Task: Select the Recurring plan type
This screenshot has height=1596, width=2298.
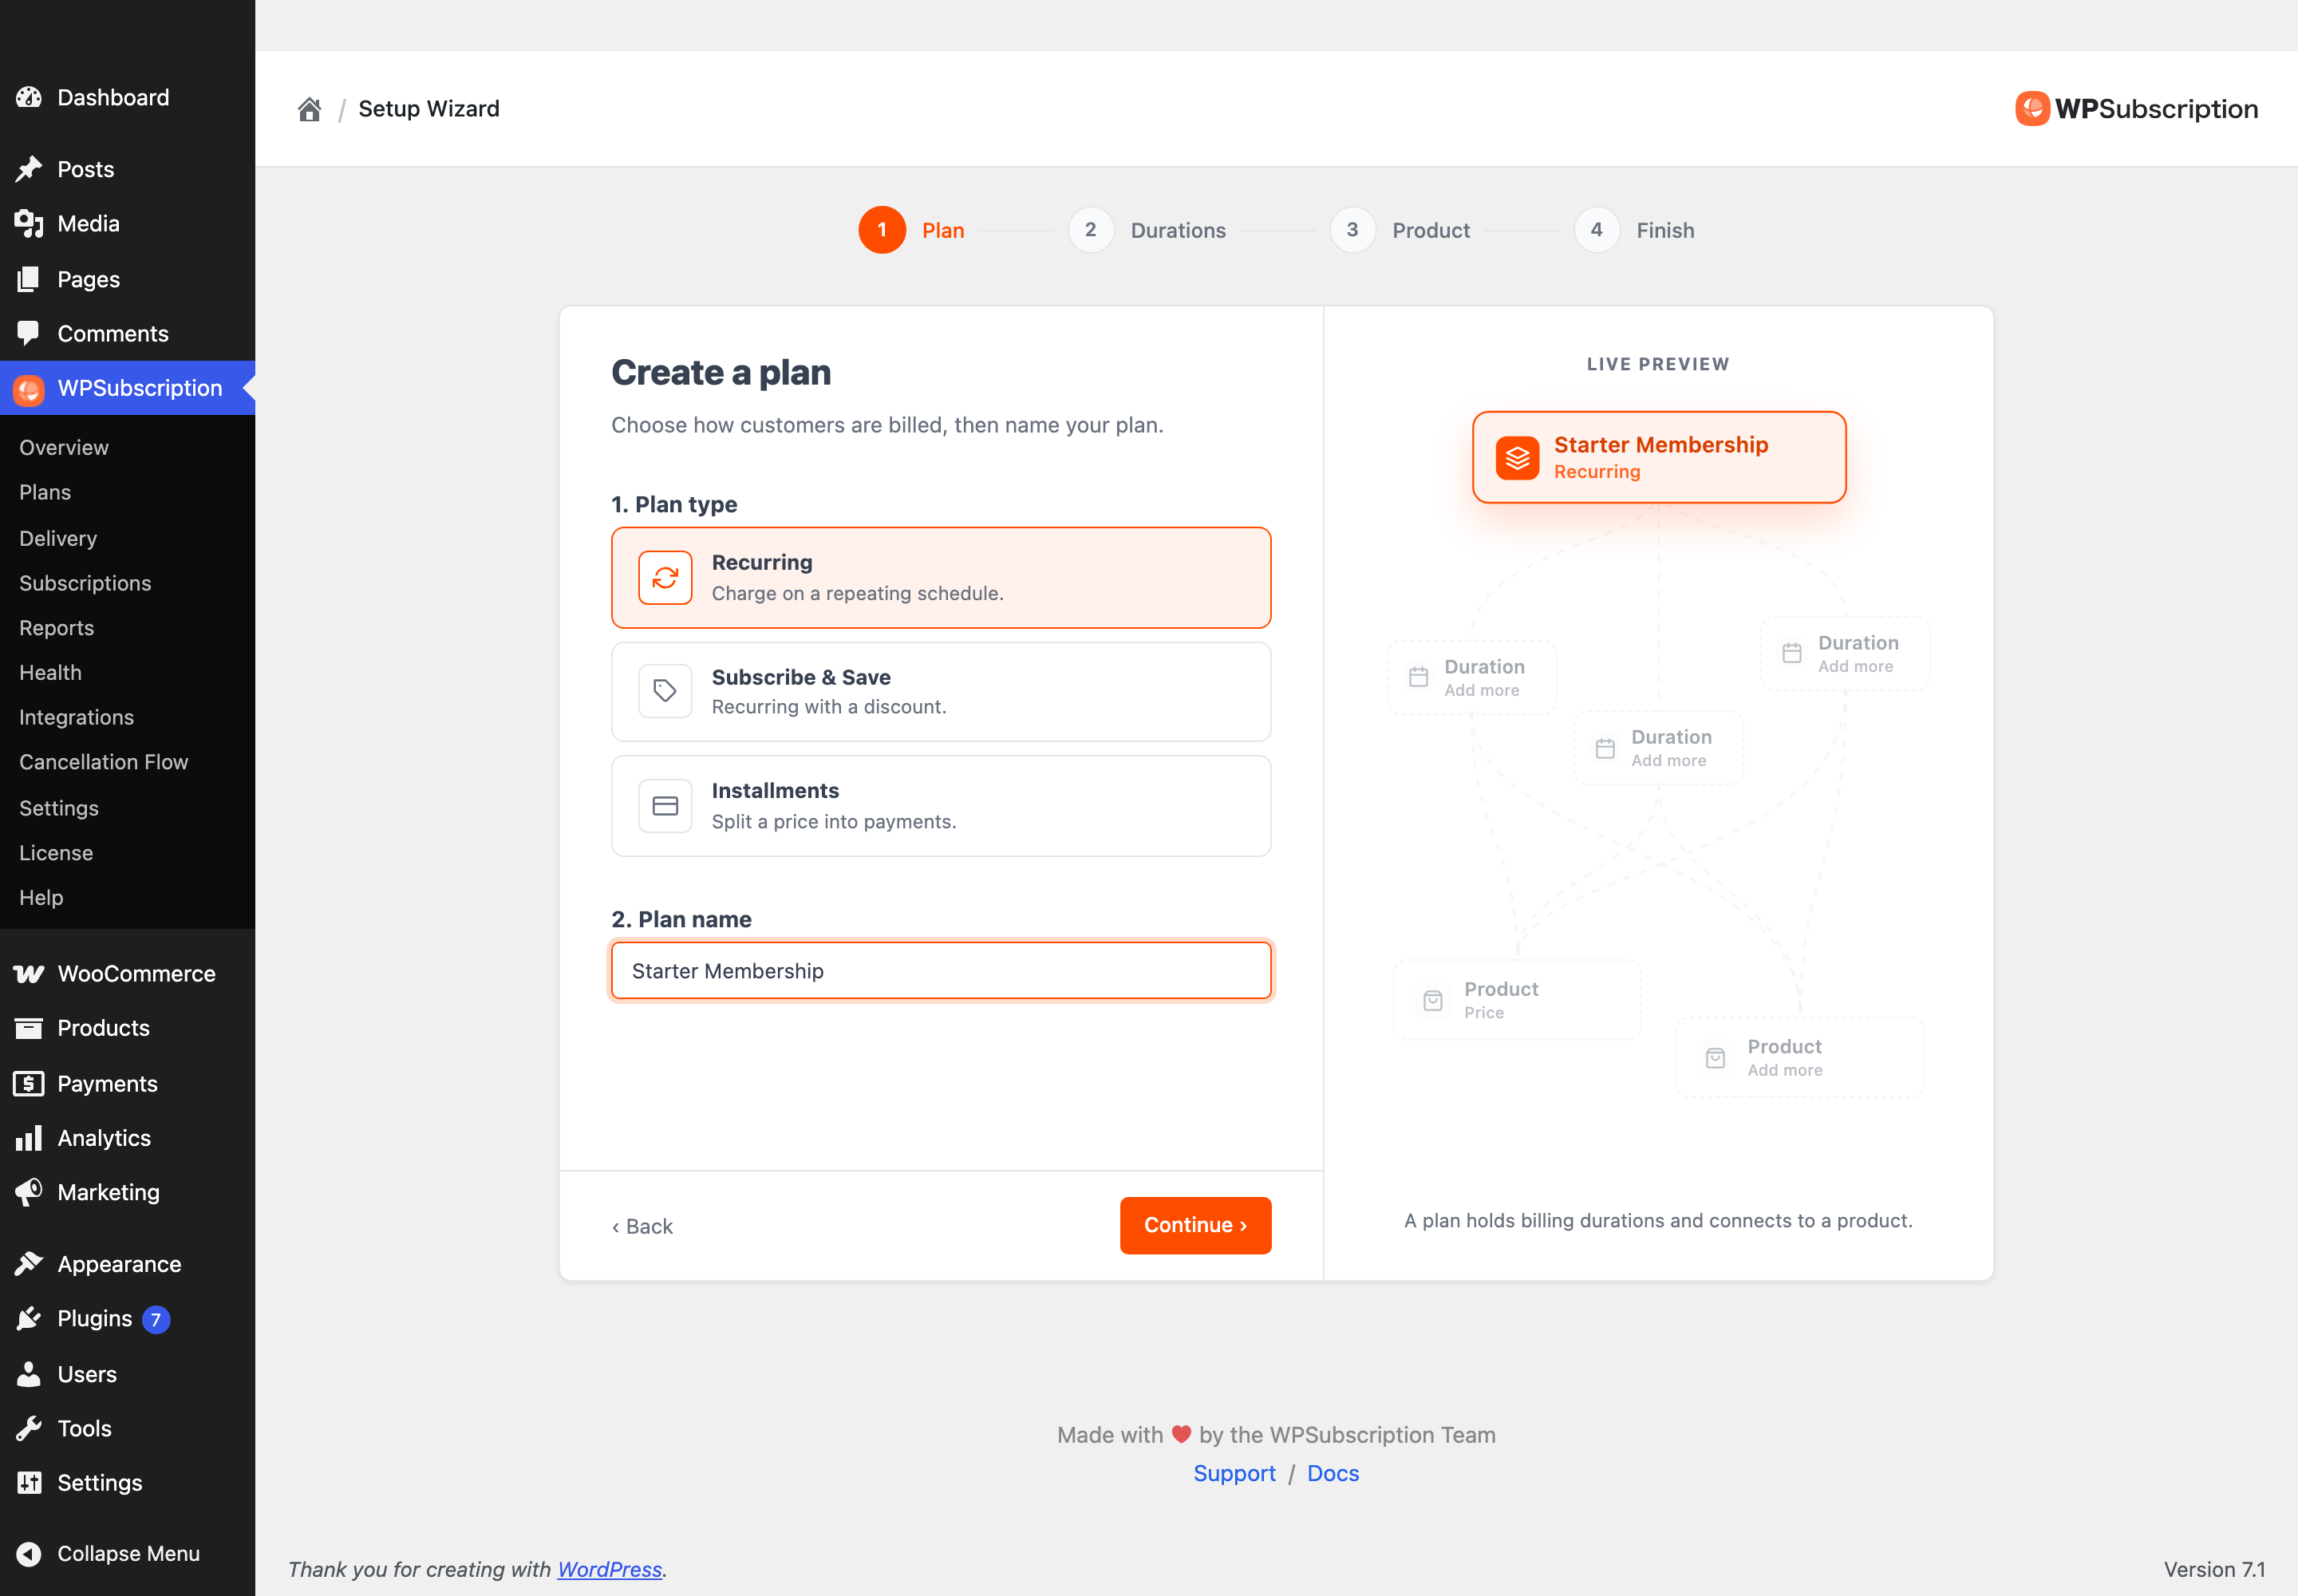Action: (941, 578)
